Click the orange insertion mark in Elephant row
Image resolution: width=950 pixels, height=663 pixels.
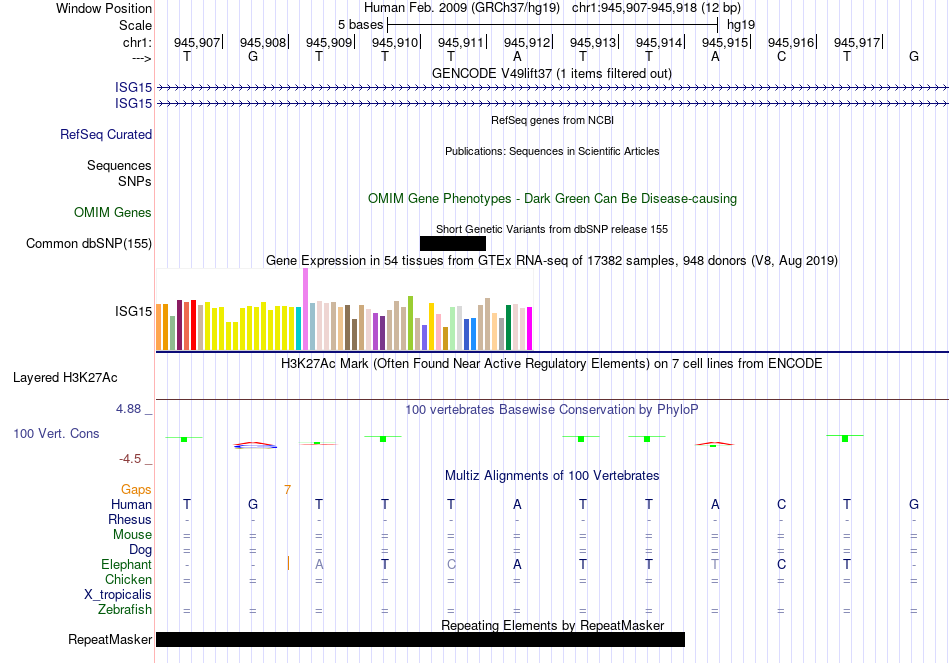(x=288, y=564)
